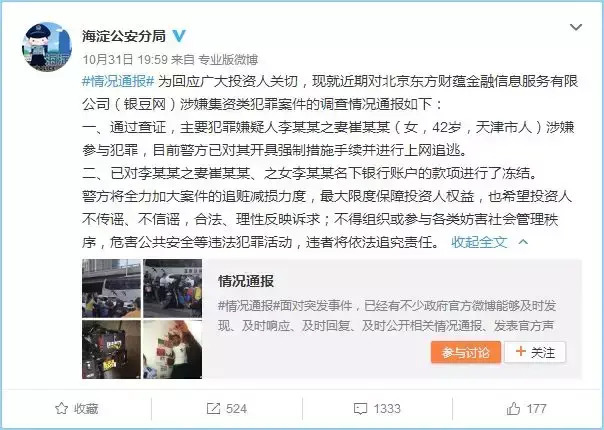Click the repost share icon
Image resolution: width=604 pixels, height=430 pixels.
coord(213,408)
